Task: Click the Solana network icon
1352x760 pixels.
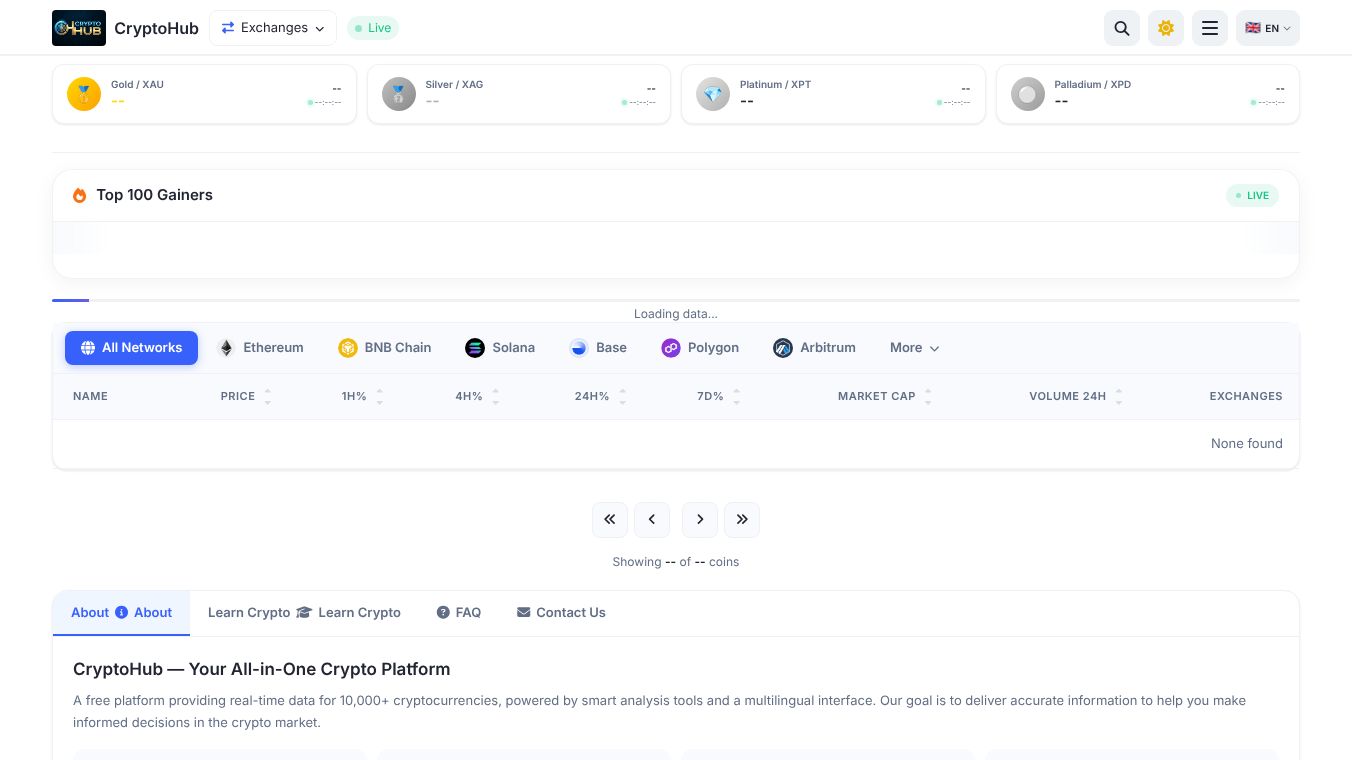Action: (x=475, y=347)
